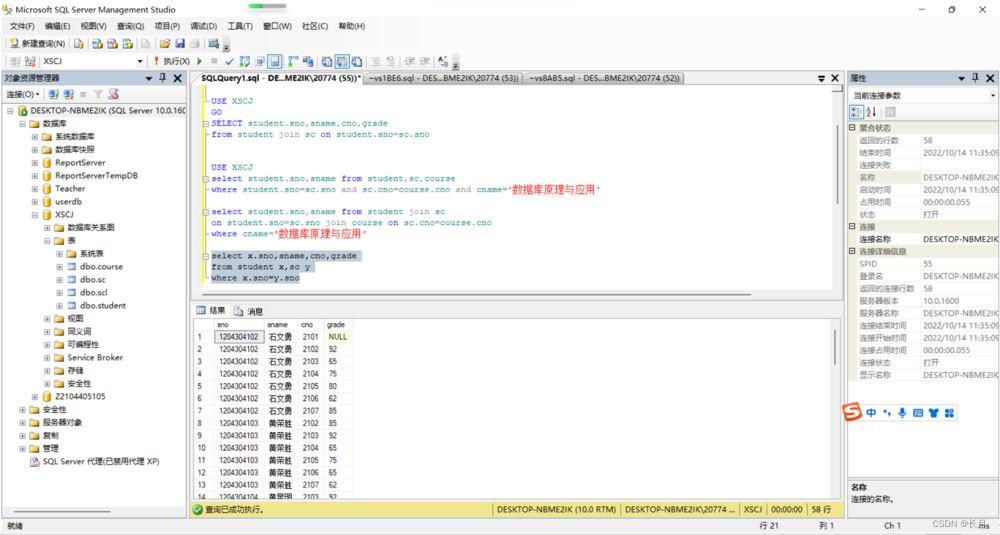Click the save floppy disk icon
The height and width of the screenshot is (535, 1000).
[x=180, y=44]
